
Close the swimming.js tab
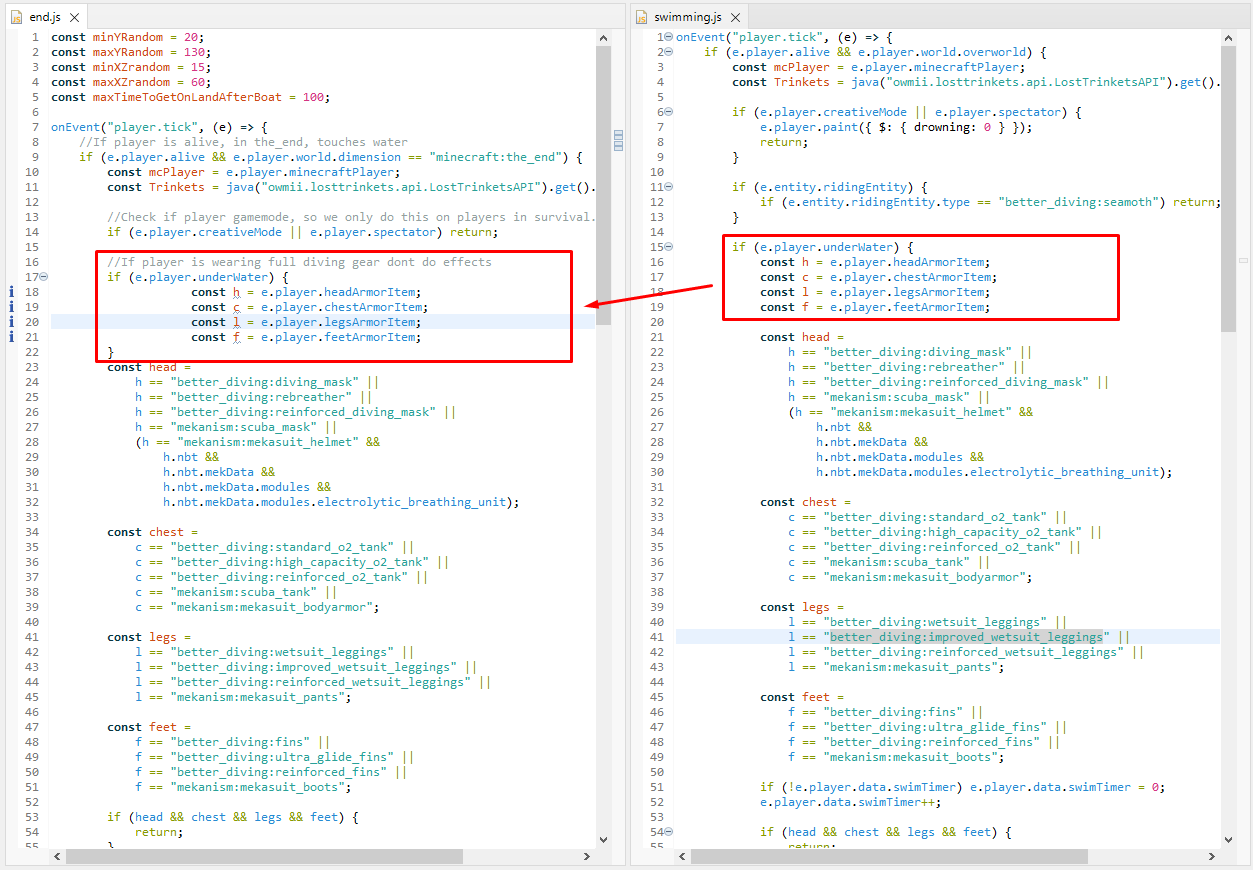pos(734,16)
